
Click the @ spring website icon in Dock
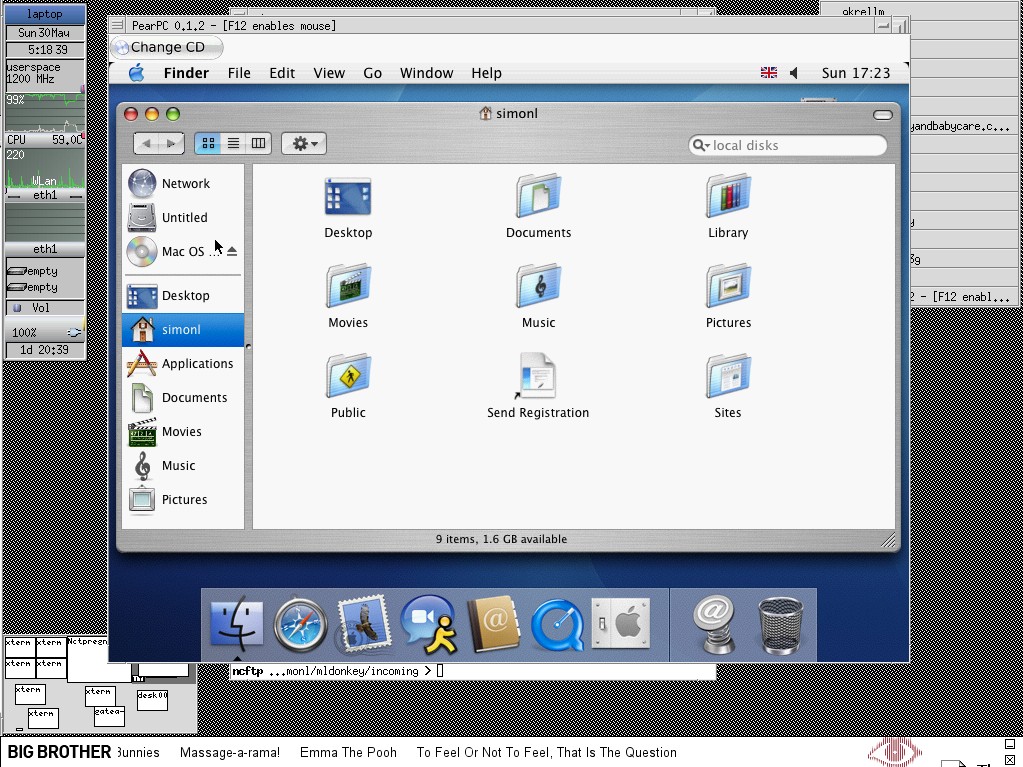point(714,625)
